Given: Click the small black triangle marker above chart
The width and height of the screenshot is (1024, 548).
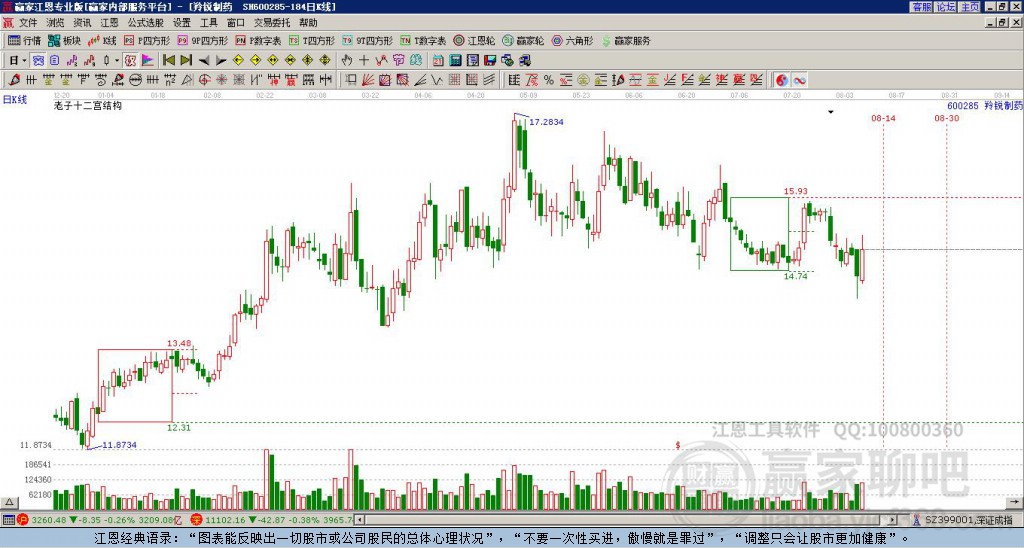Looking at the screenshot, I should [x=831, y=112].
